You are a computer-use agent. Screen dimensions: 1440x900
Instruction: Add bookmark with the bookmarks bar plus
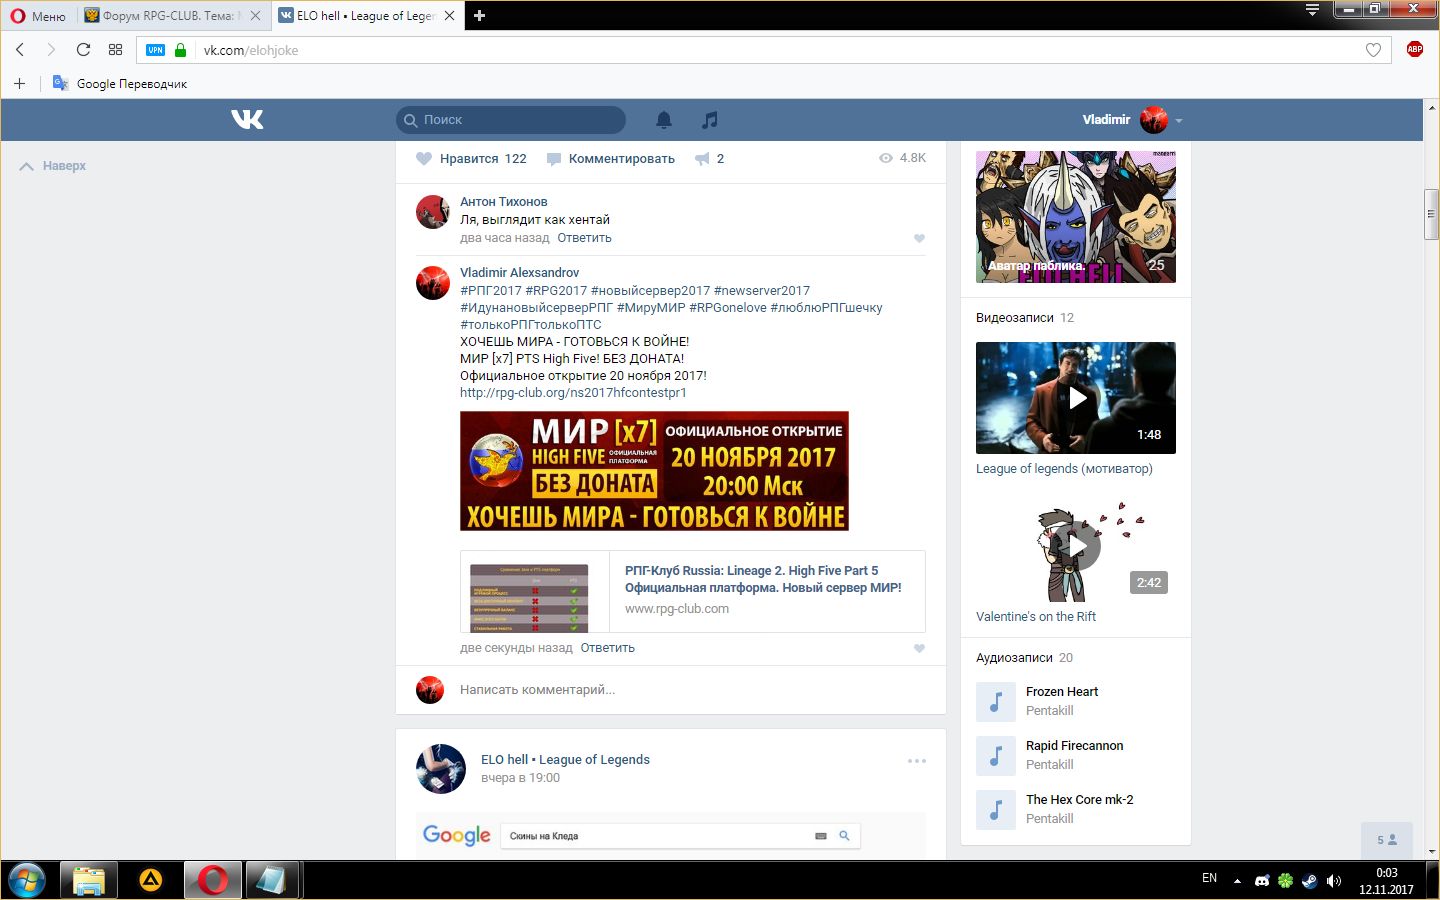pos(19,83)
